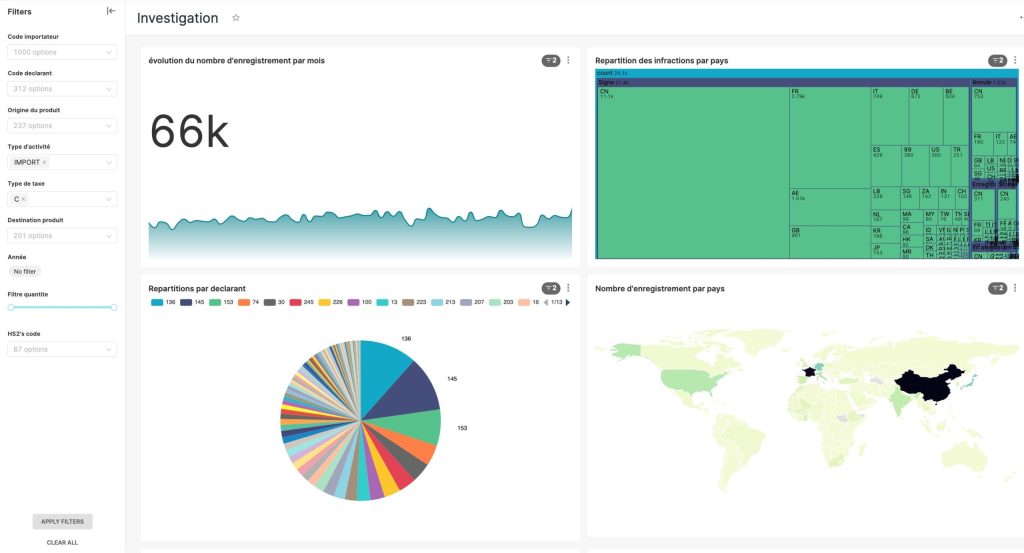Viewport: 1024px width, 553px height.
Task: Click the Repartitions par declarant chart title
Action: point(197,289)
